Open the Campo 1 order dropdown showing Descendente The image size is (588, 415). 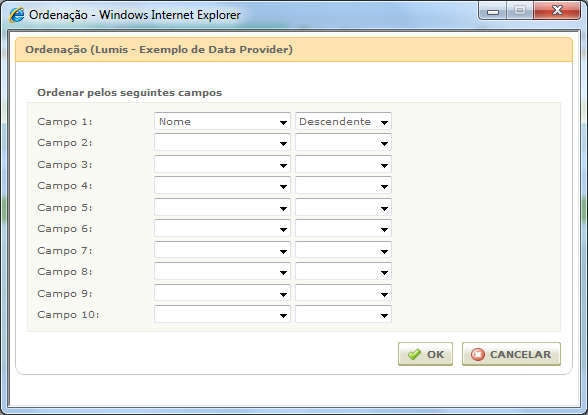click(343, 121)
